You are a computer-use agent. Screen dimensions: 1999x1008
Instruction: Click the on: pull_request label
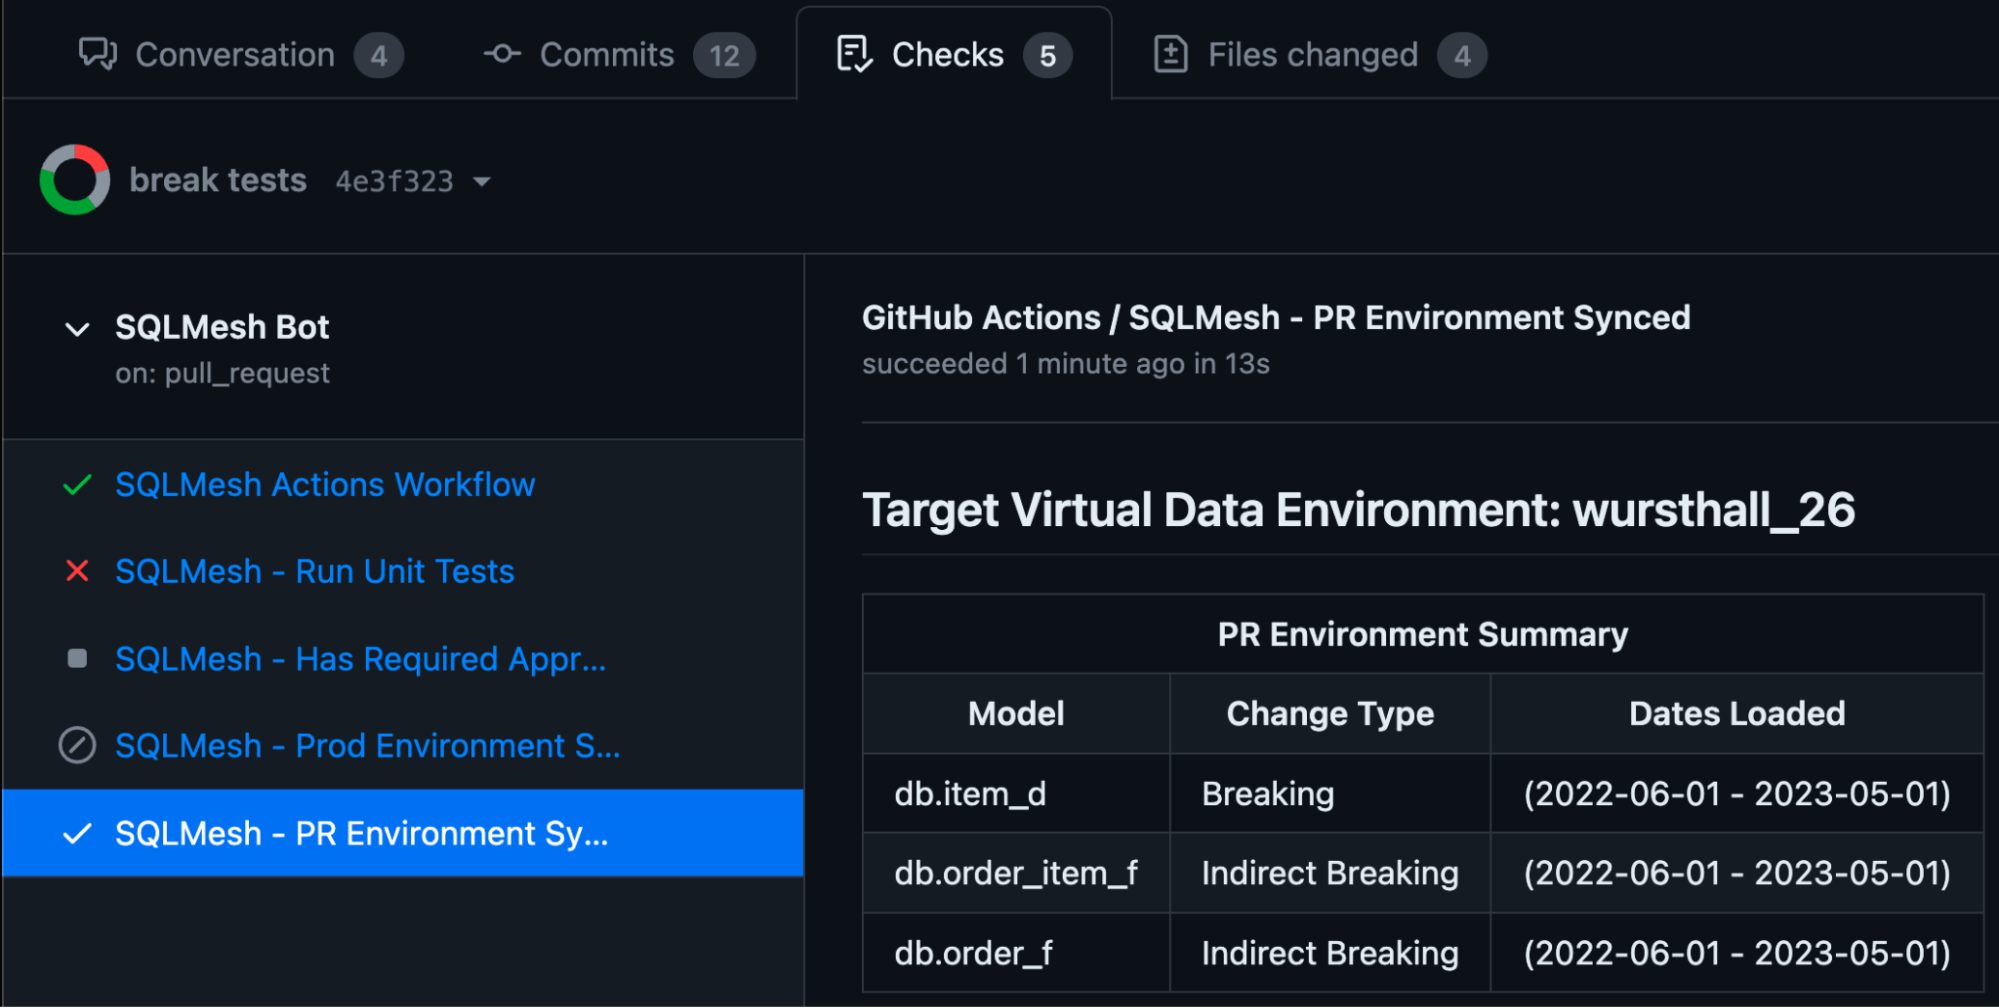pos(222,374)
